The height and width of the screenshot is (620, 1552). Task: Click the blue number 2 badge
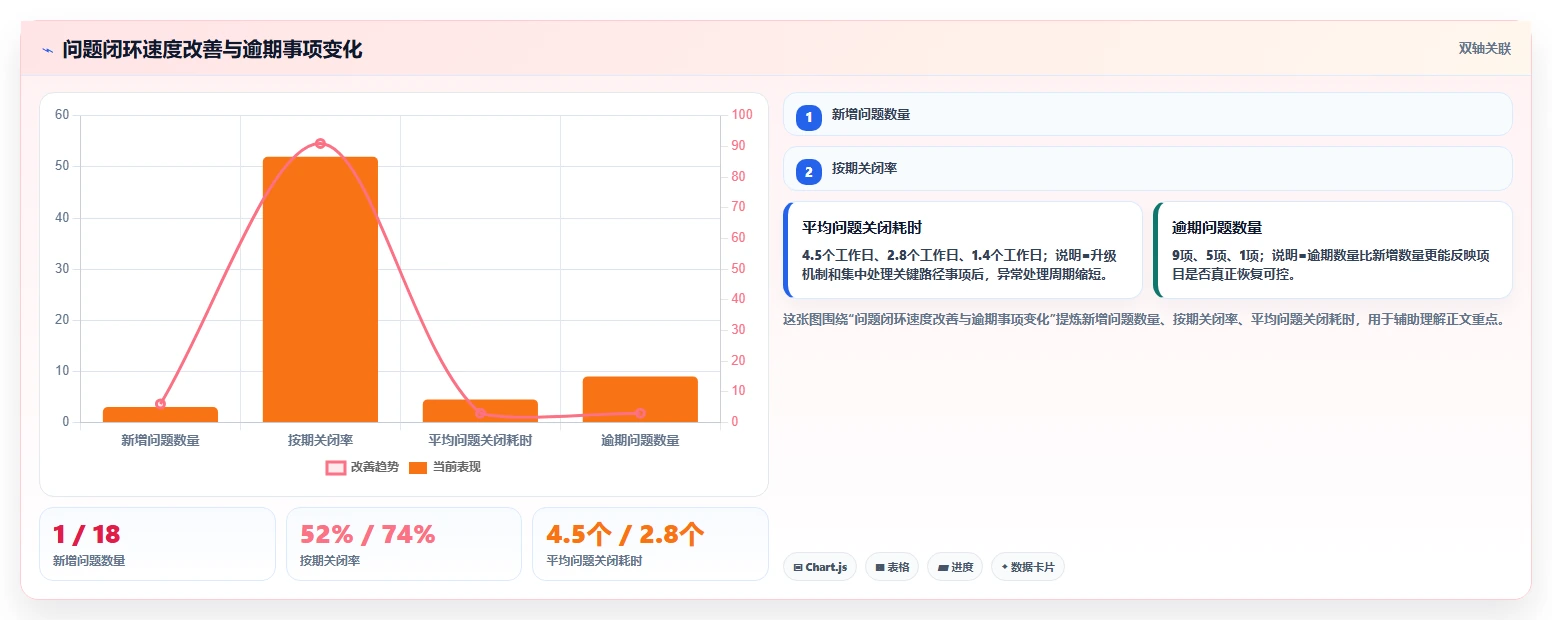809,172
